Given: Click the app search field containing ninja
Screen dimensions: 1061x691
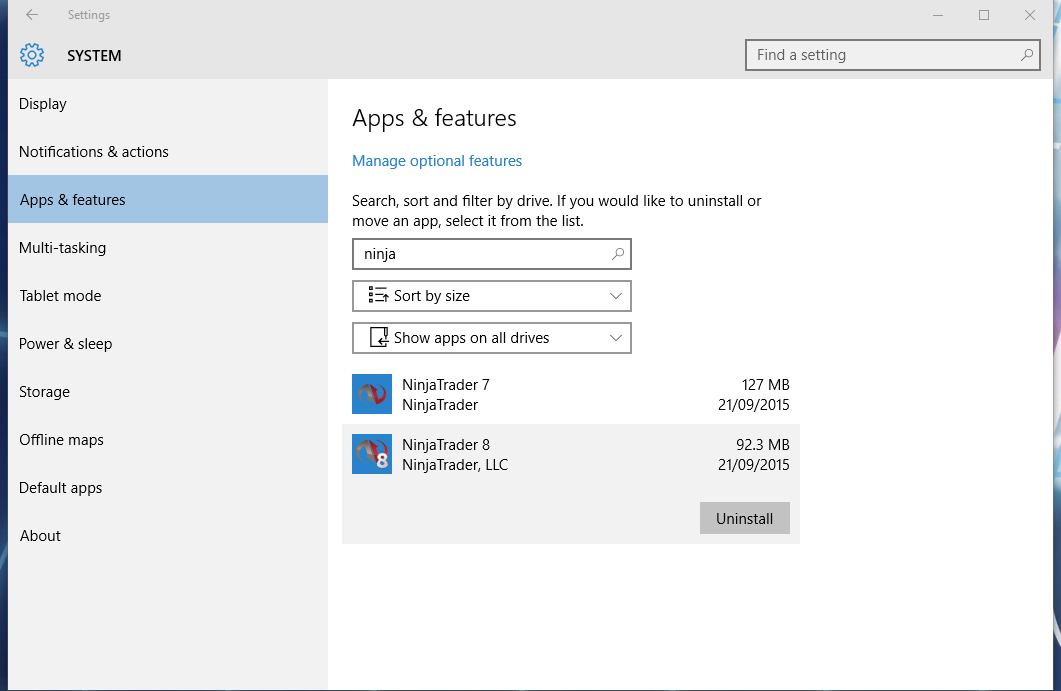Looking at the screenshot, I should point(480,254).
